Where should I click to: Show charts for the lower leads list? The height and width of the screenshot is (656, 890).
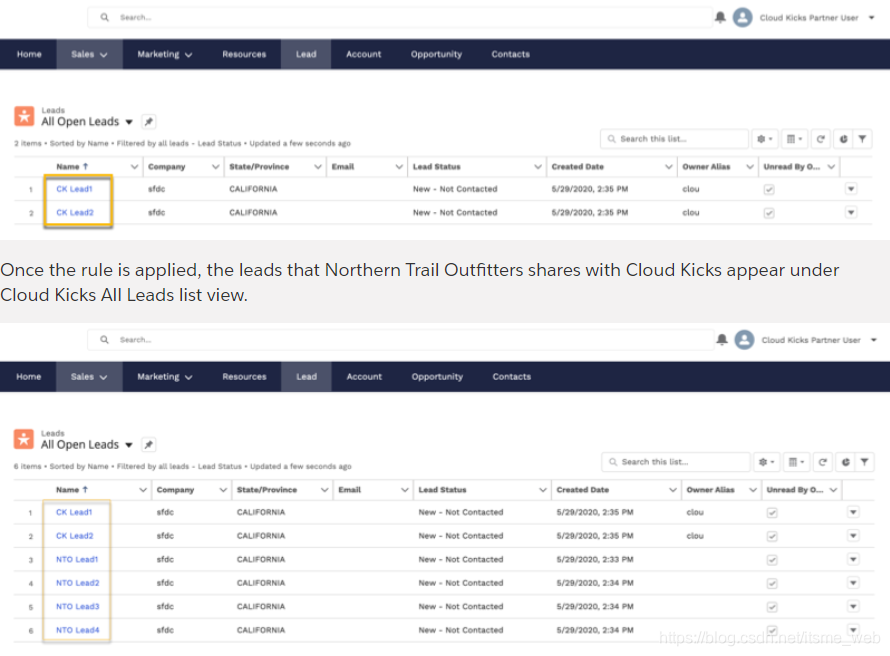(x=845, y=462)
